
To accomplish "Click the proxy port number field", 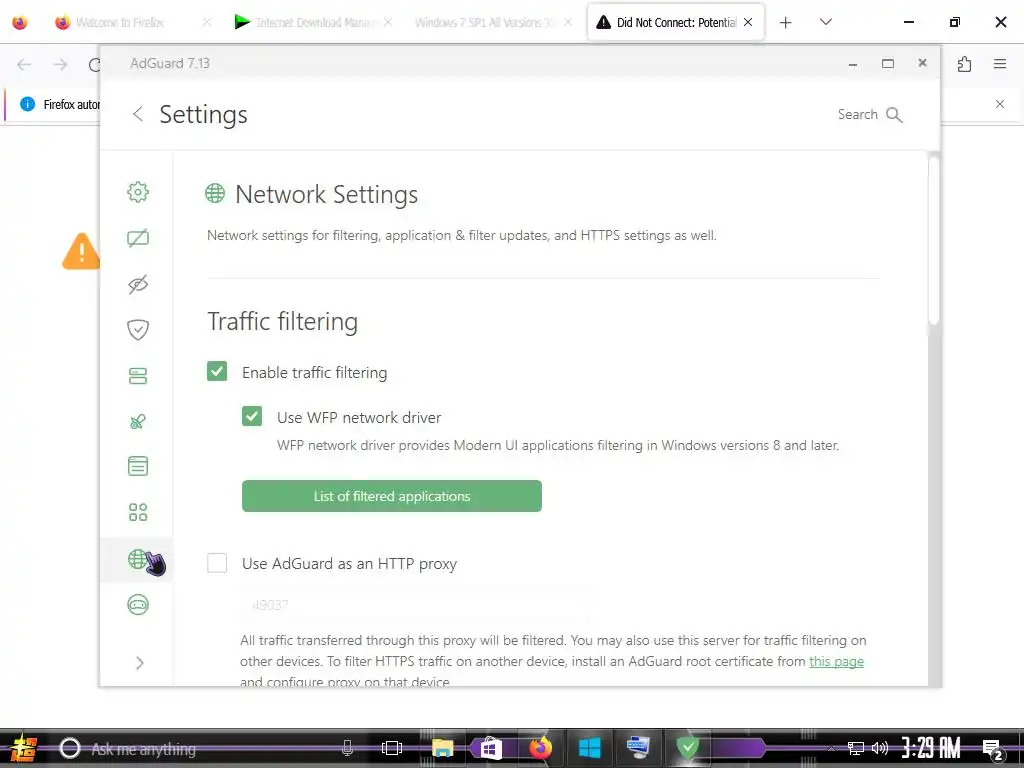I will tap(415, 605).
